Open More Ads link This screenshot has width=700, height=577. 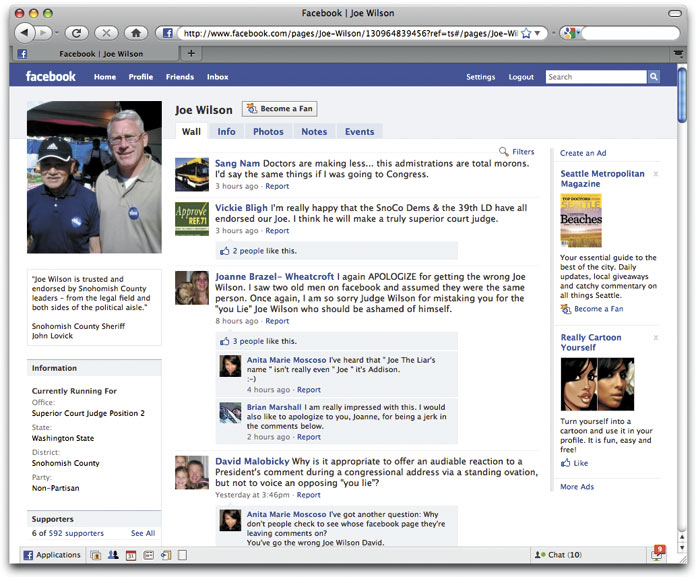point(577,487)
